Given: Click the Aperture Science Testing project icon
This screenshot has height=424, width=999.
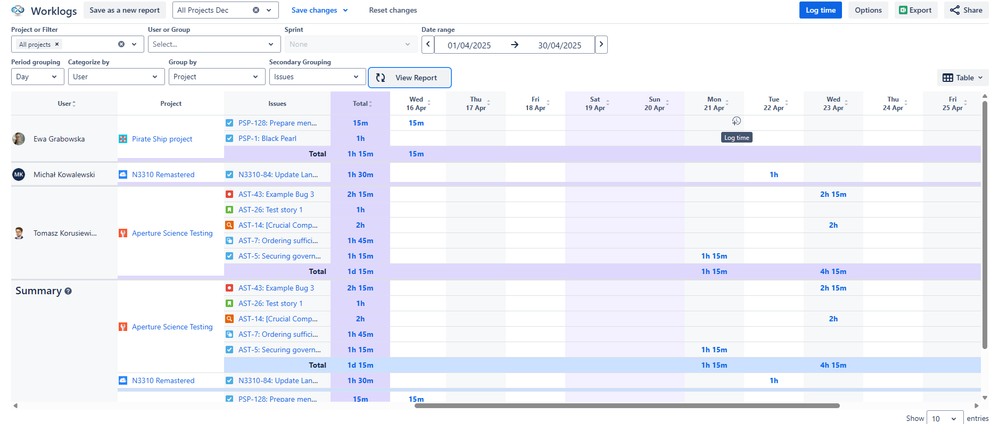Looking at the screenshot, I should [123, 233].
